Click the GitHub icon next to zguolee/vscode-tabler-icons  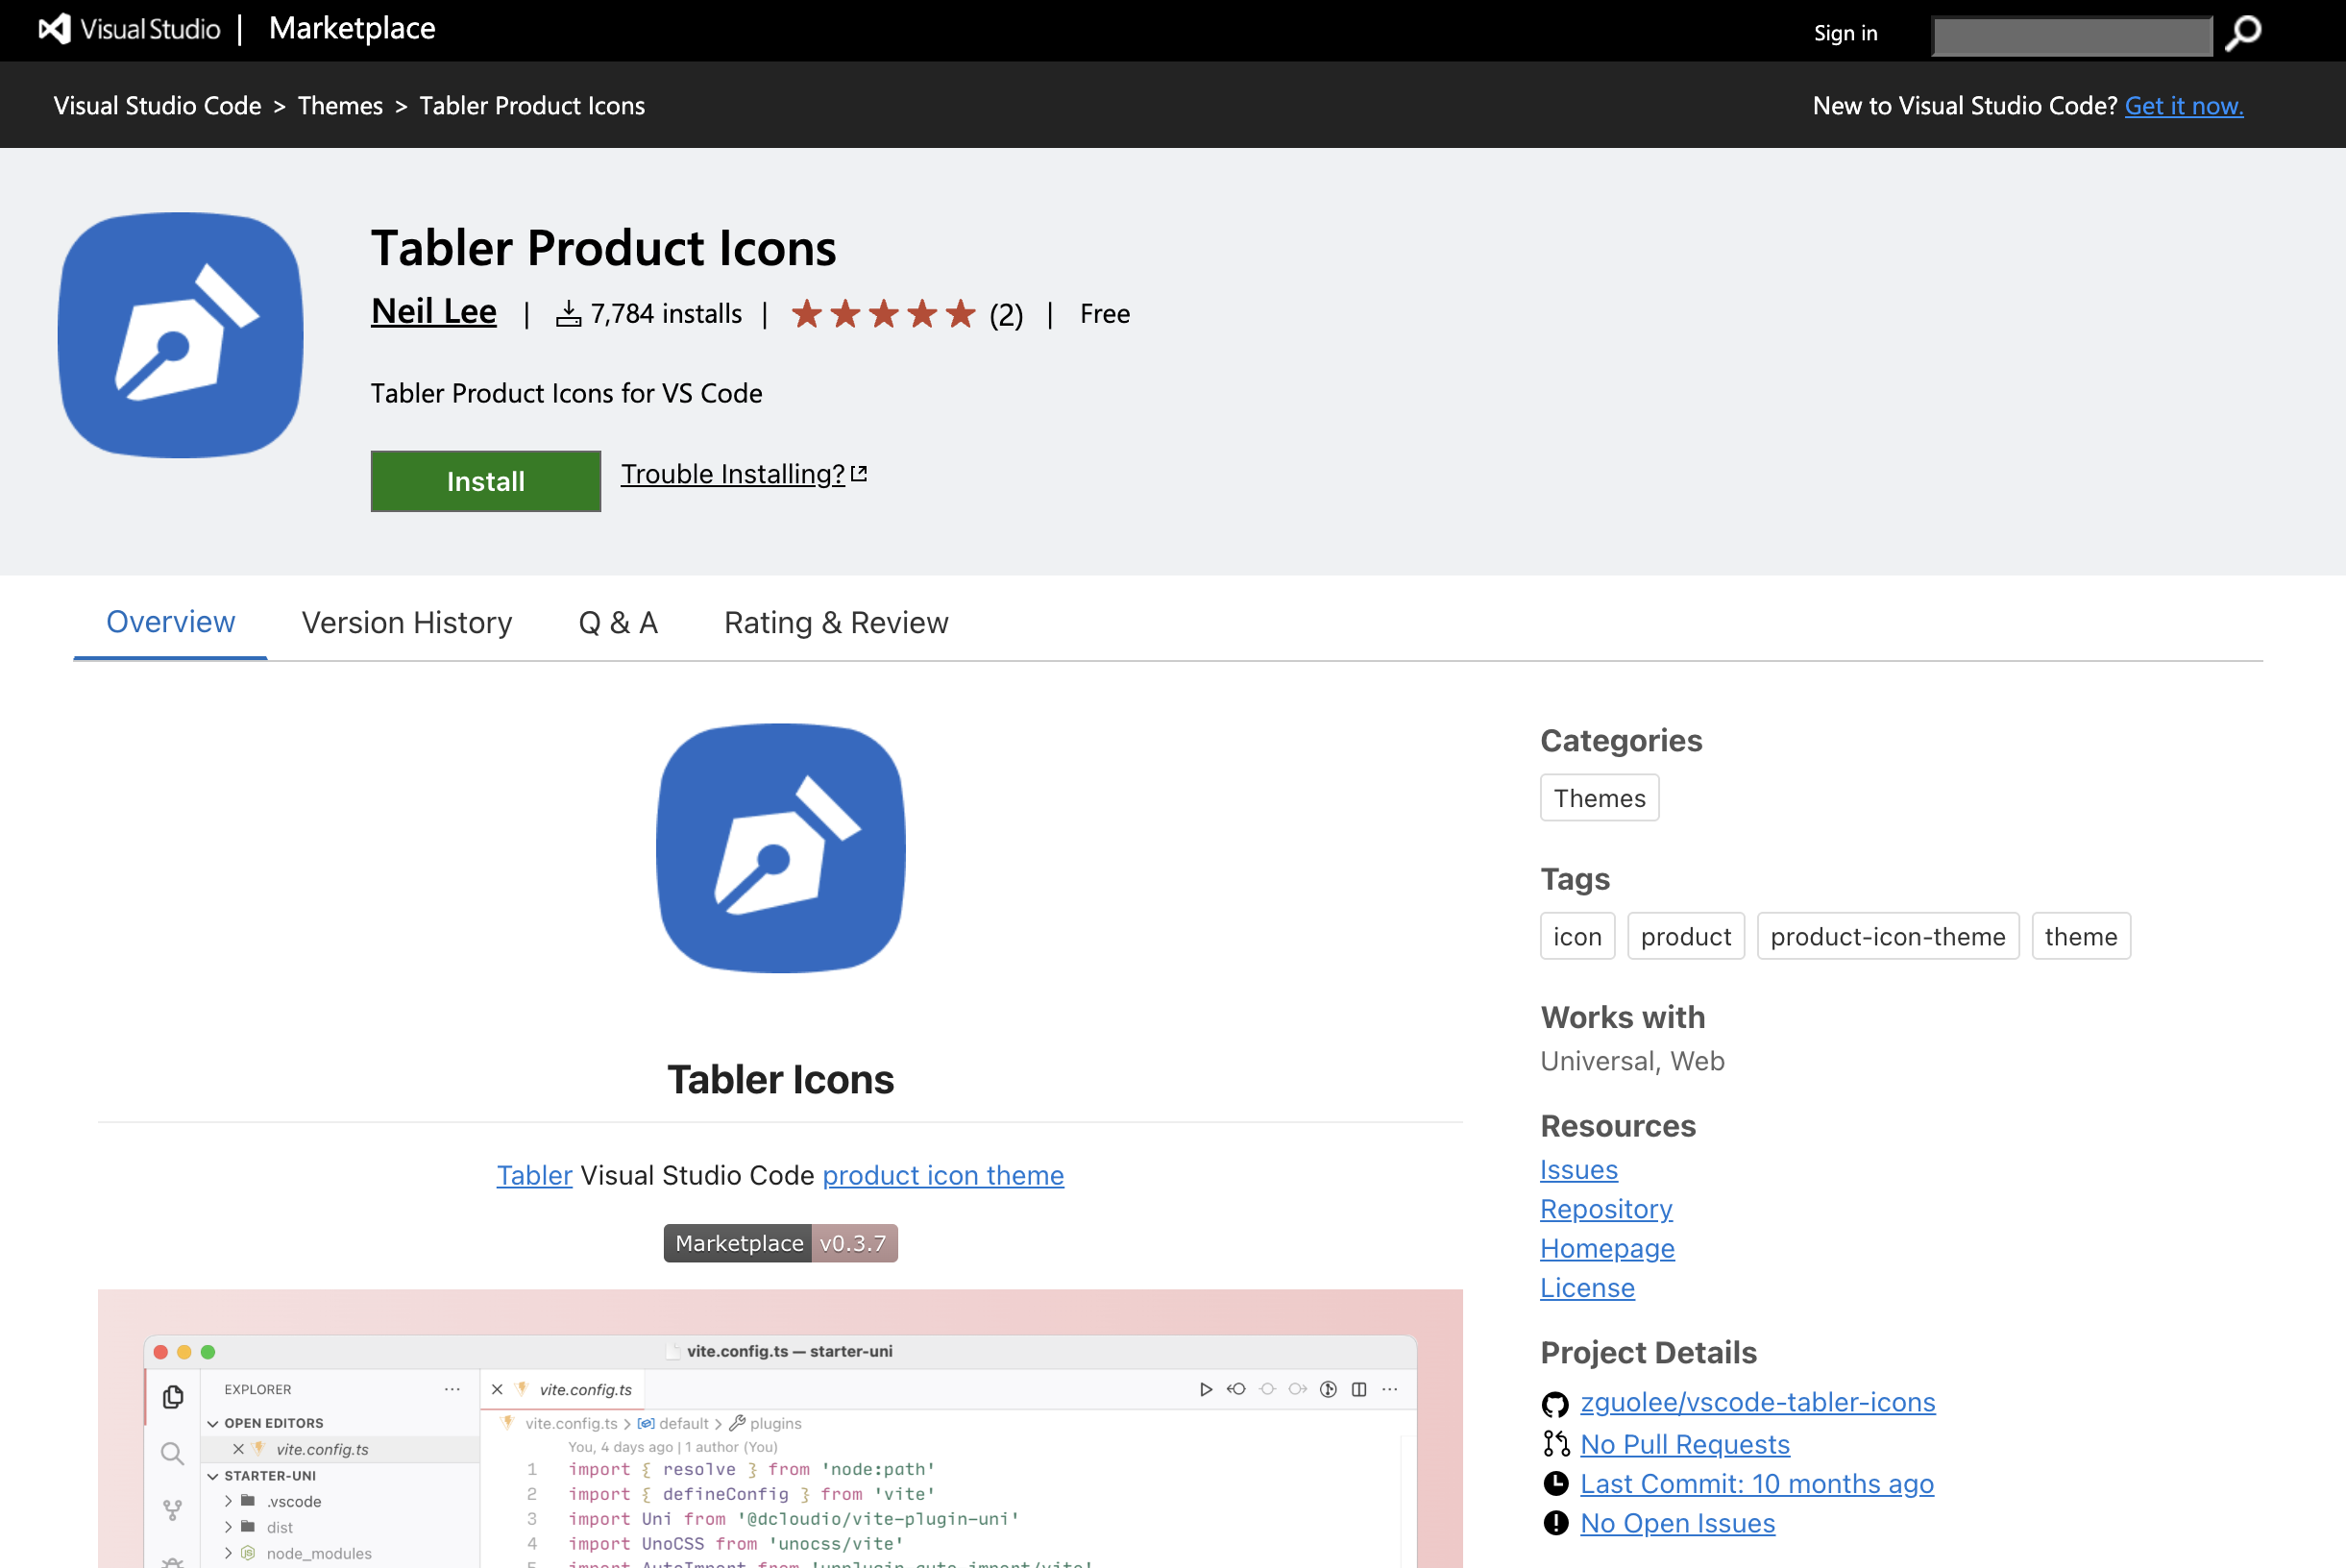[1556, 1403]
